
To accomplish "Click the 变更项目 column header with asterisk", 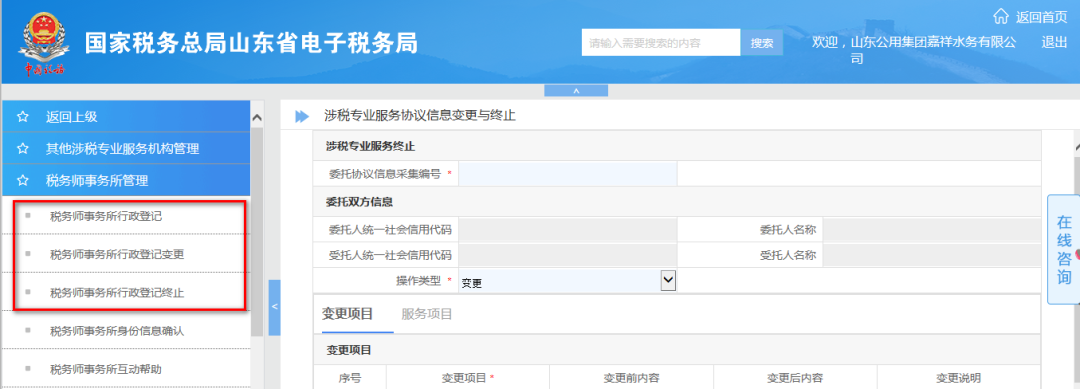I will 468,378.
